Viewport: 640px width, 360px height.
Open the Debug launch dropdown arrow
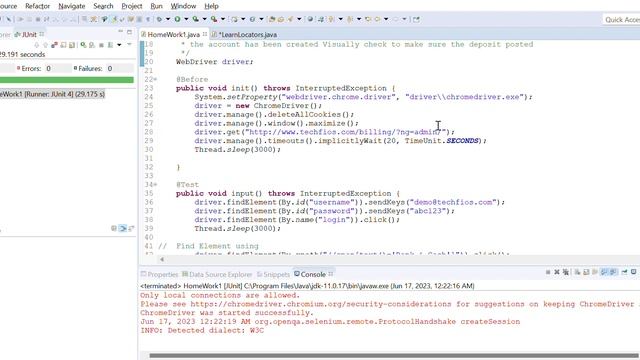pos(168,19)
